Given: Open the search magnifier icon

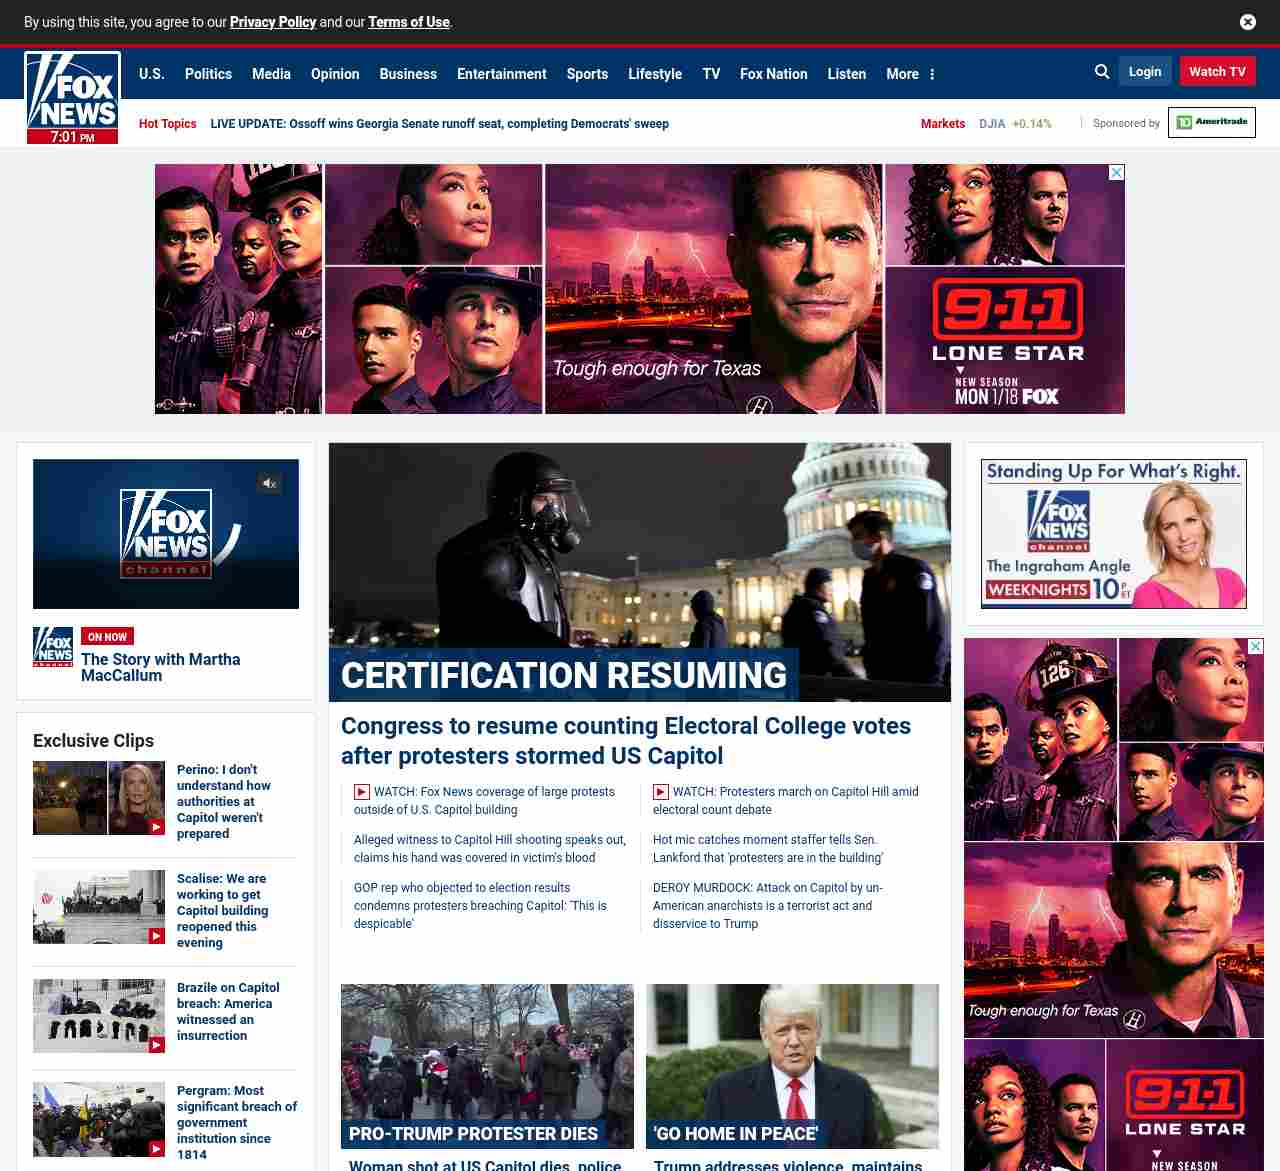Looking at the screenshot, I should (x=1102, y=72).
